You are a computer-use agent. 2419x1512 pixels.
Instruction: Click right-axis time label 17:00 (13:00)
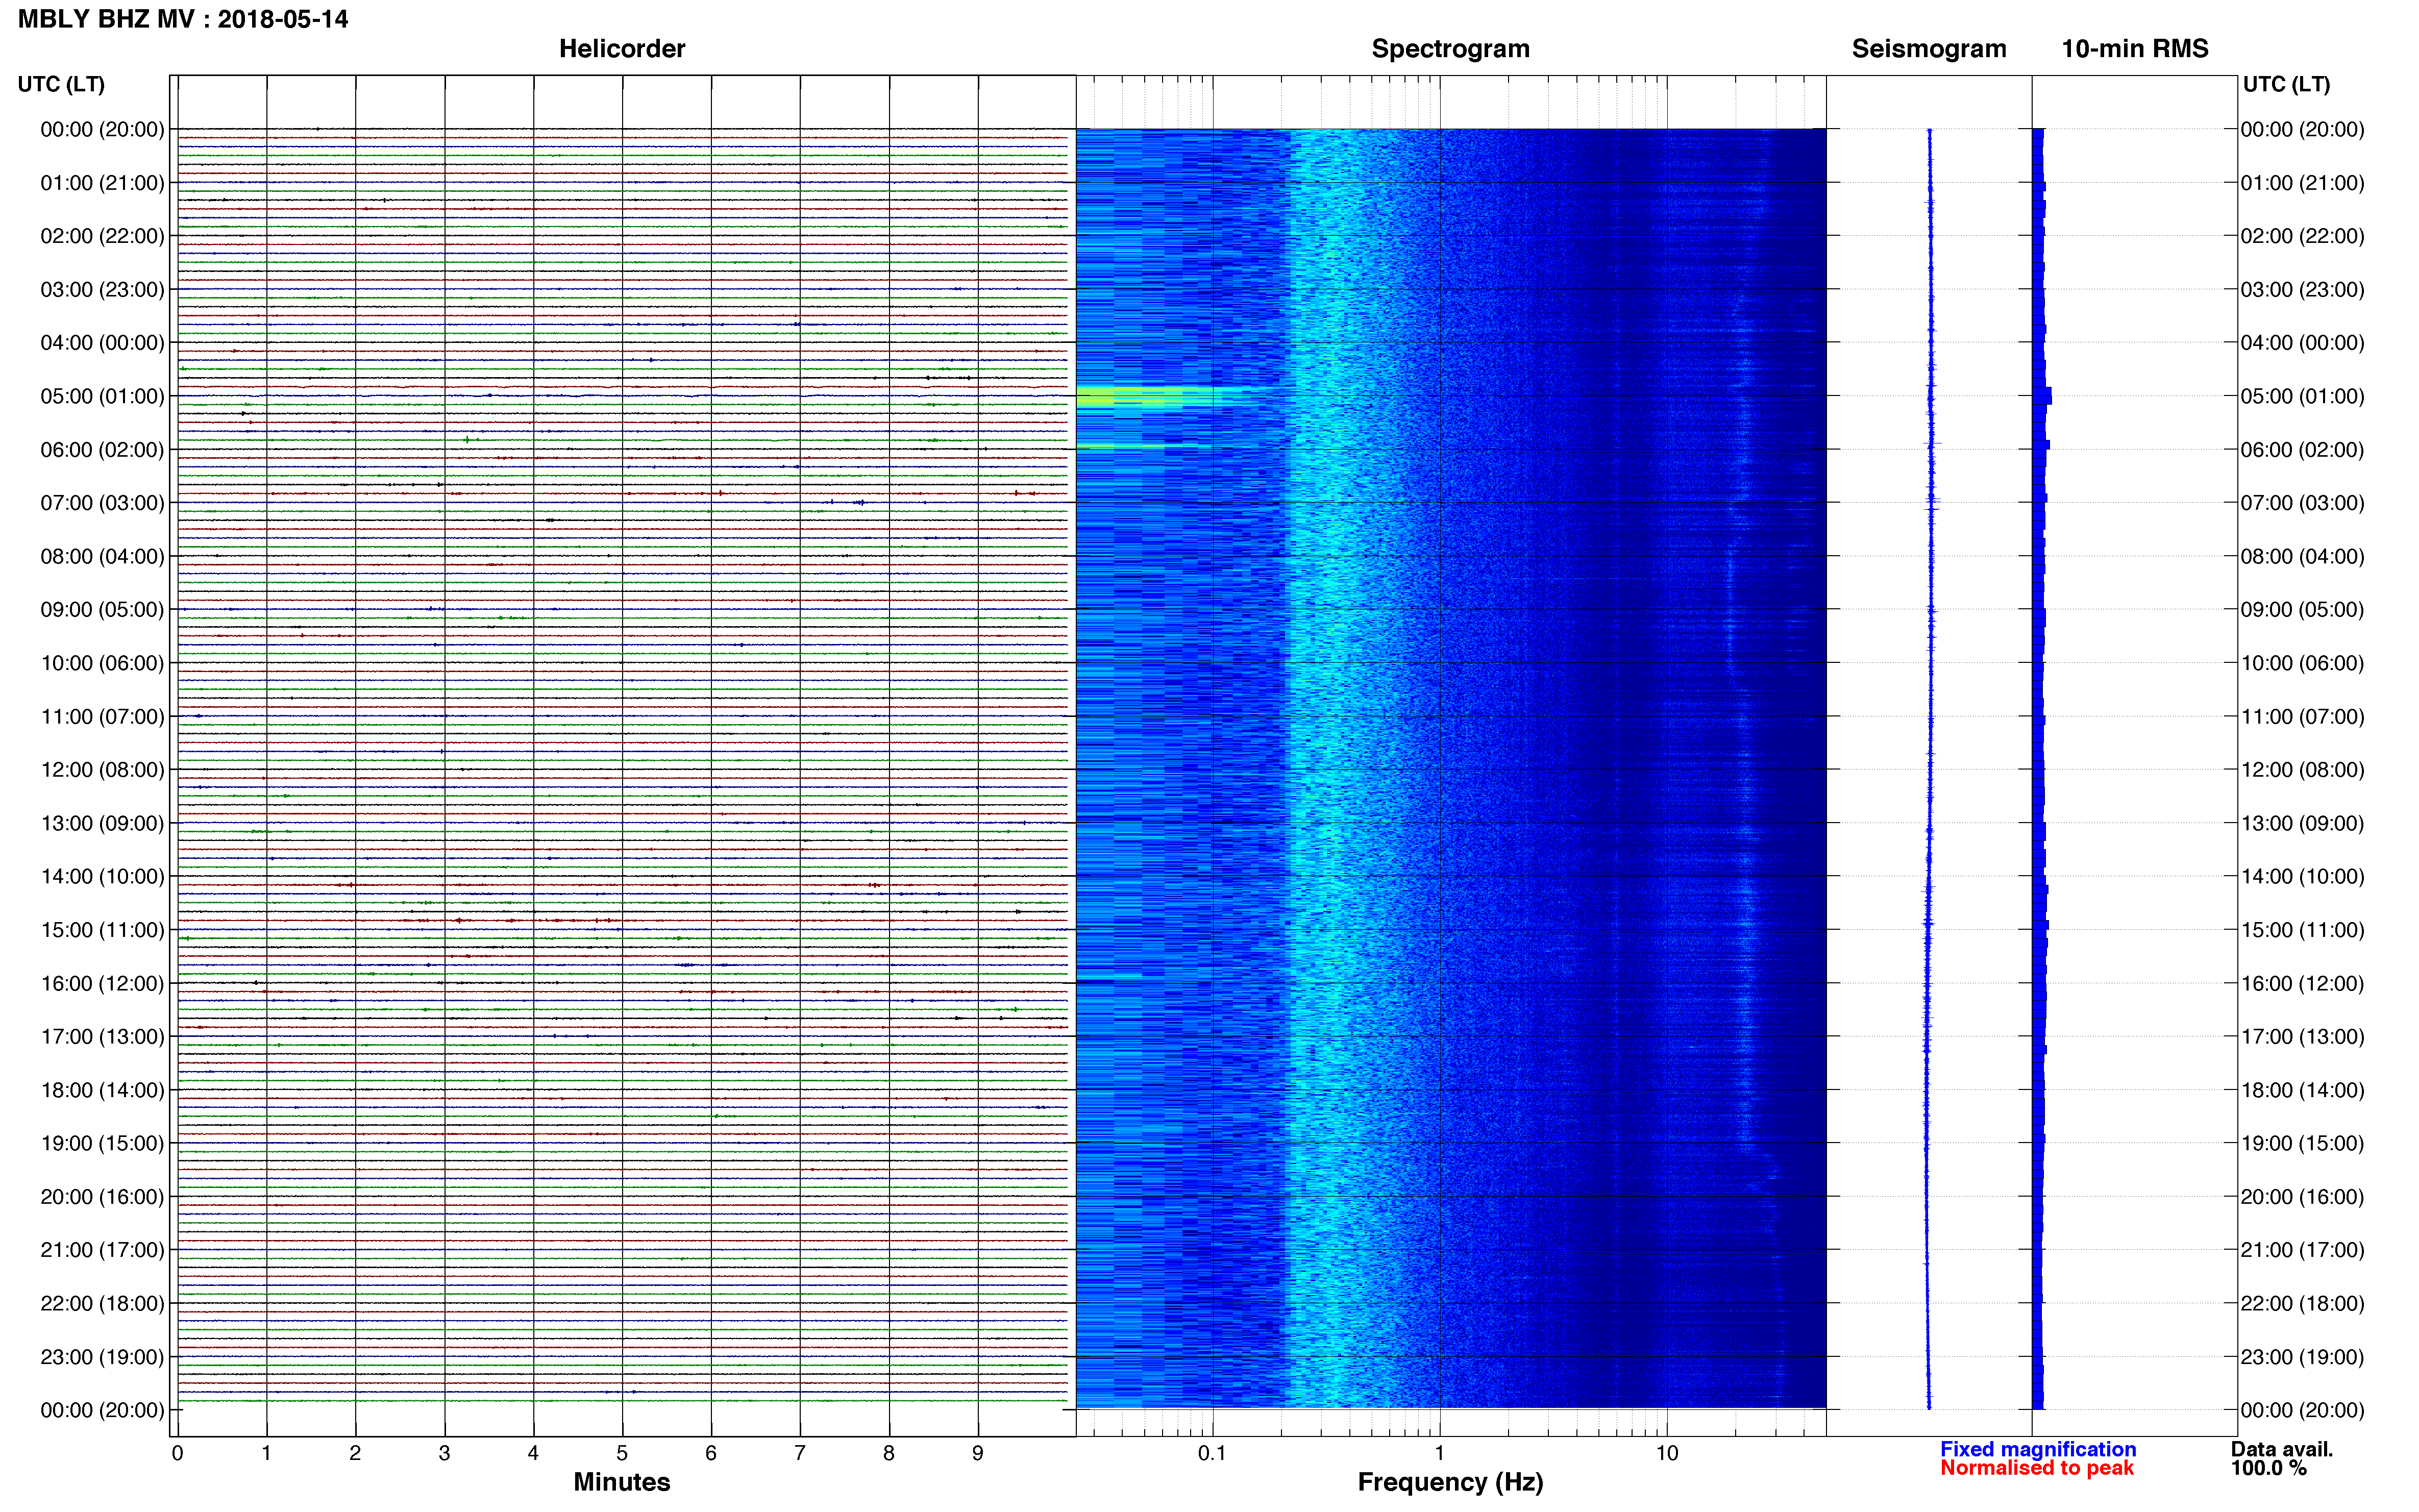tap(2302, 1037)
